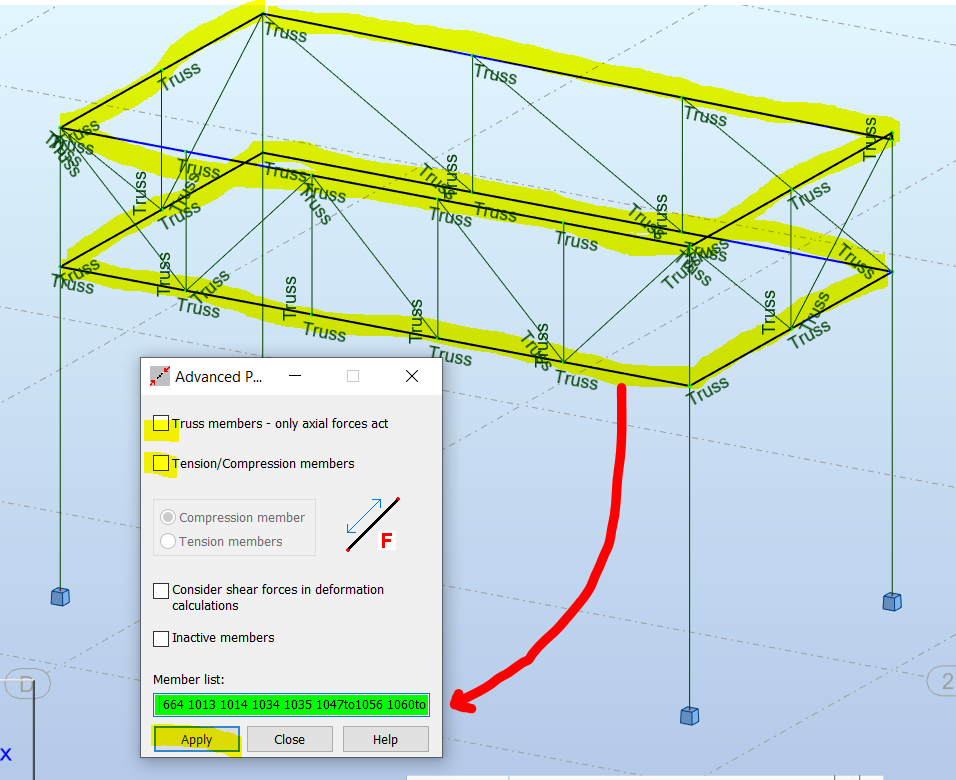The height and width of the screenshot is (780, 956).
Task: Click the circled D grid label
Action: (x=25, y=684)
